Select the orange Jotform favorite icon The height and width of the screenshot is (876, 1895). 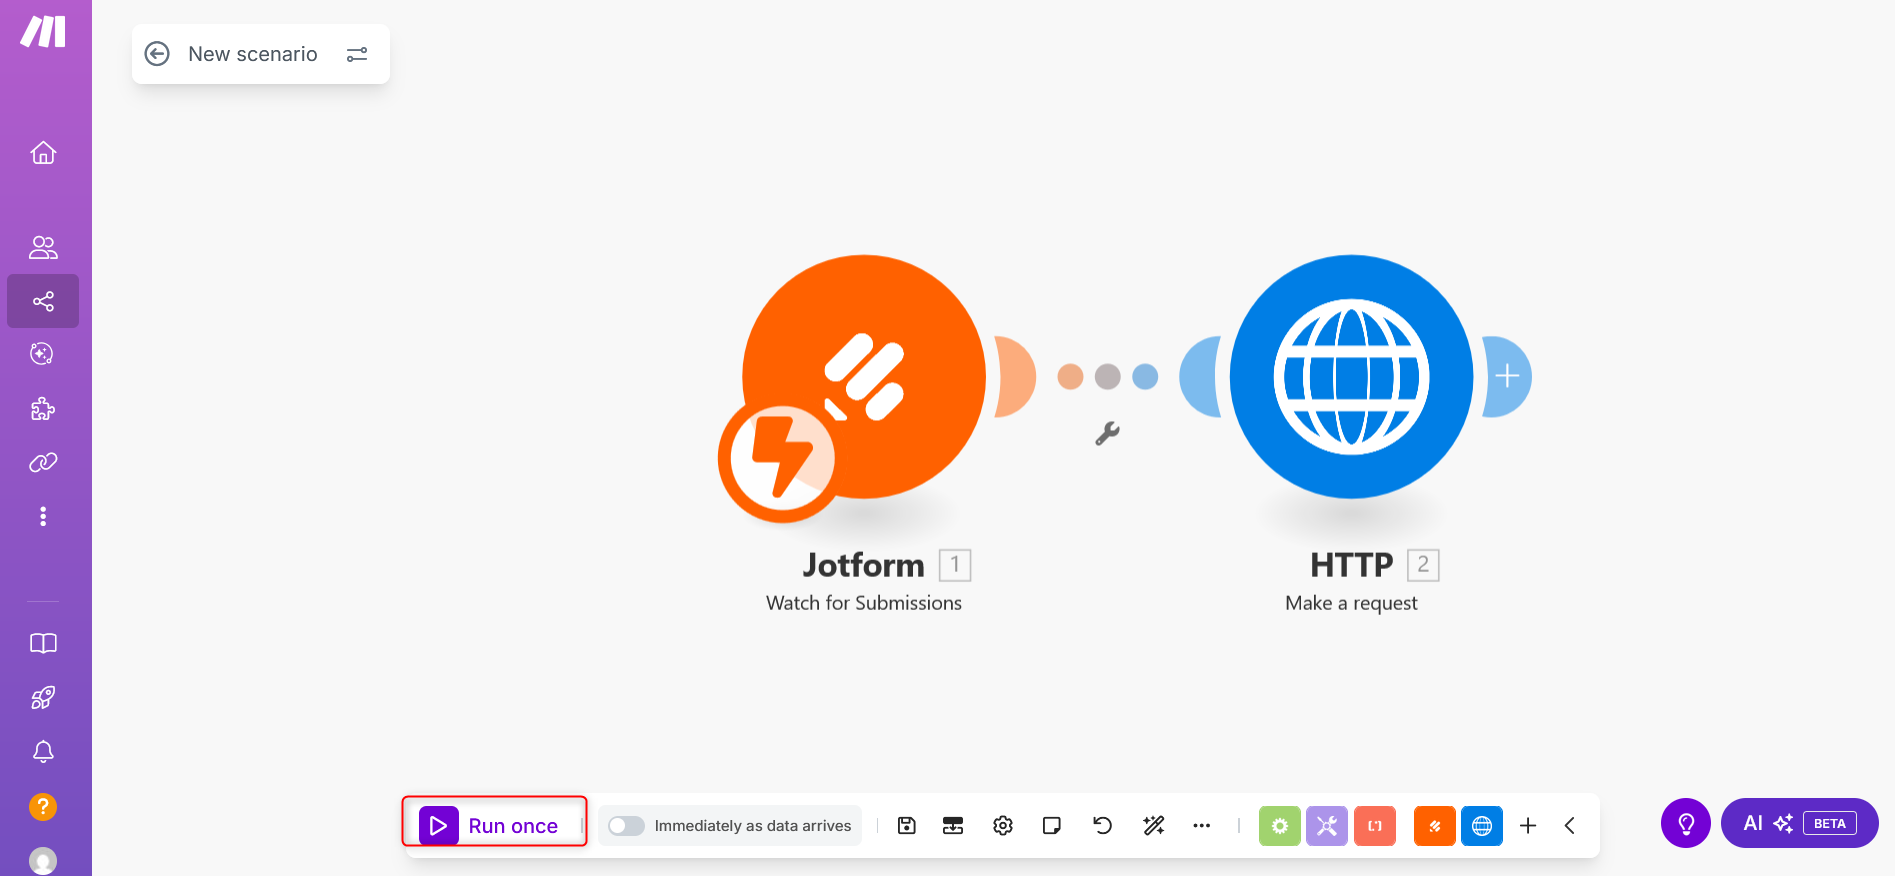click(1435, 826)
